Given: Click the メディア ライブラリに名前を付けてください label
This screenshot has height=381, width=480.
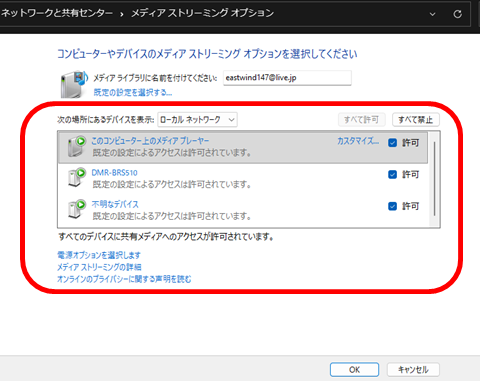Looking at the screenshot, I should 155,78.
